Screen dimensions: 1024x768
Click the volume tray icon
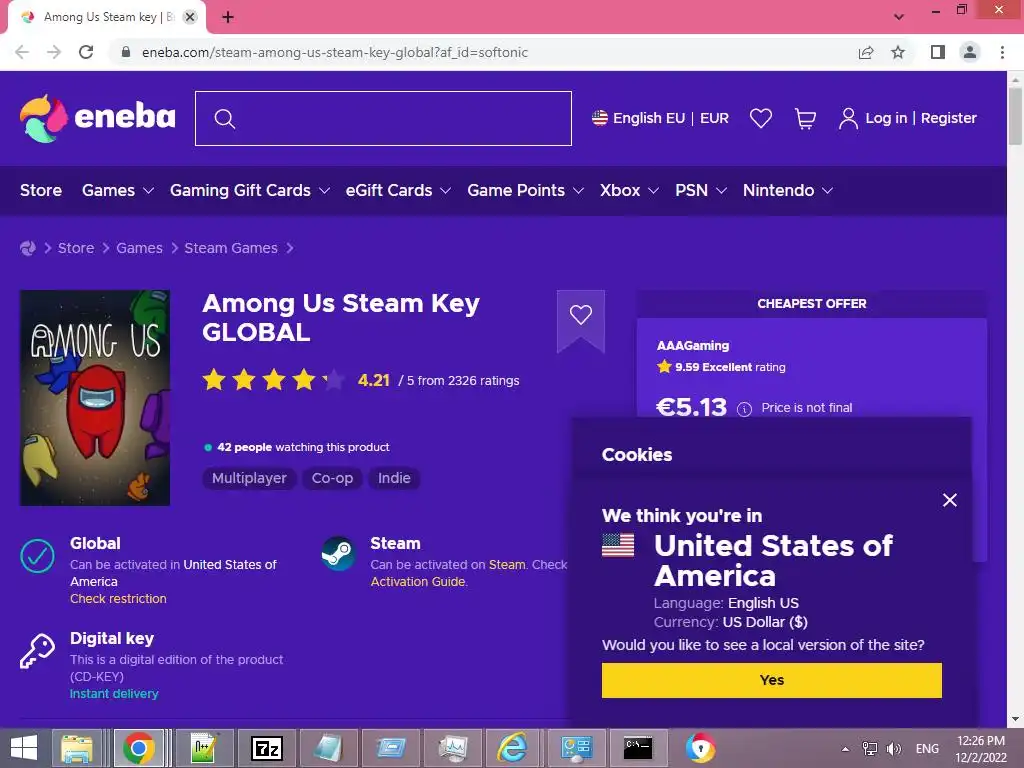pyautogui.click(x=893, y=748)
